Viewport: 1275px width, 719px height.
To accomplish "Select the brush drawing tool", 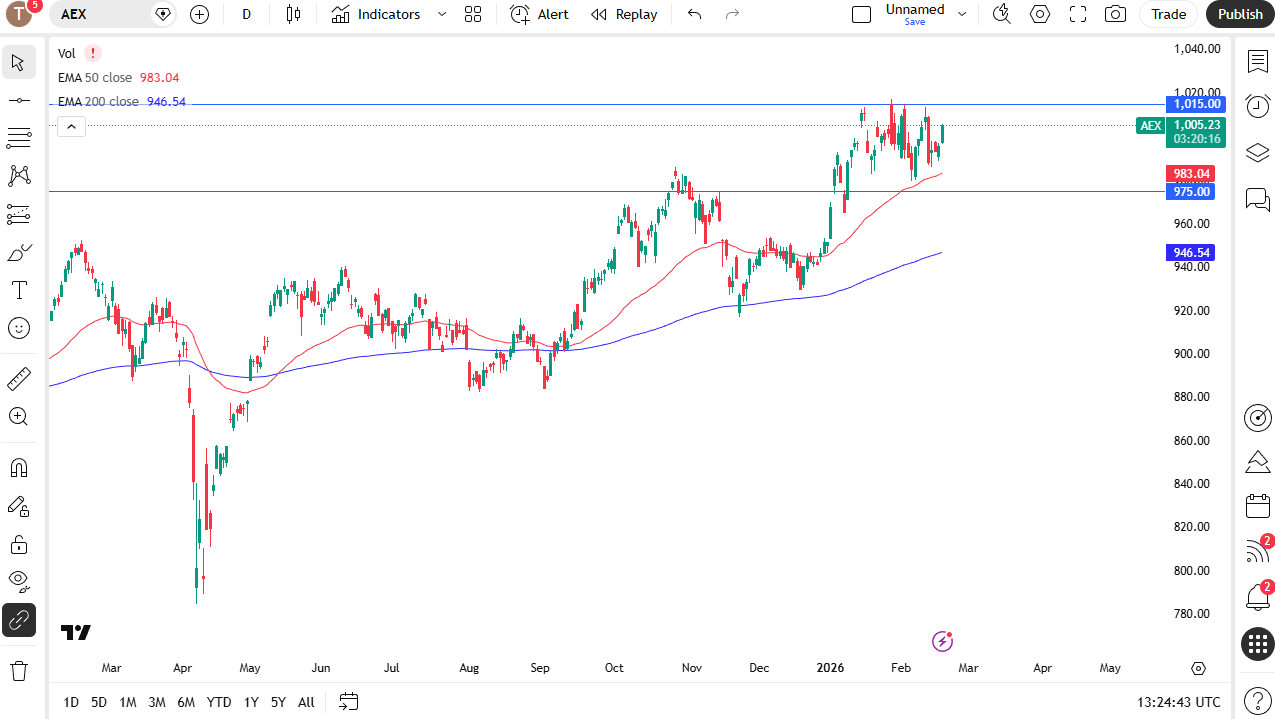I will coord(18,252).
